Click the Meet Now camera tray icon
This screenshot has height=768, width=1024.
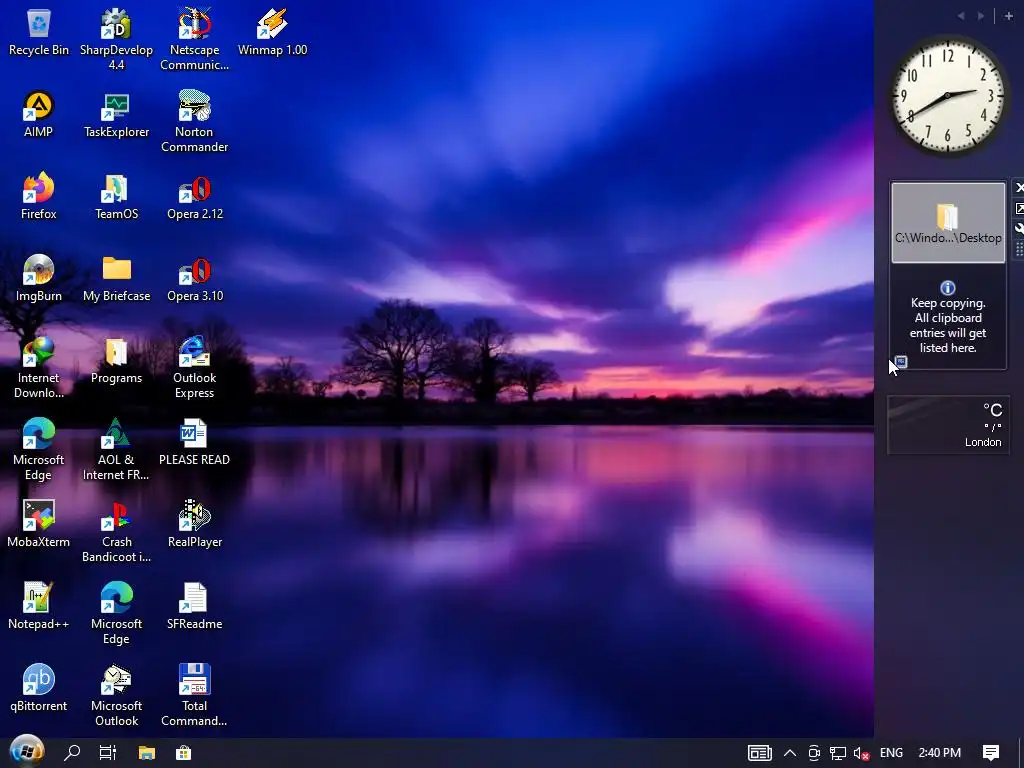coord(814,753)
